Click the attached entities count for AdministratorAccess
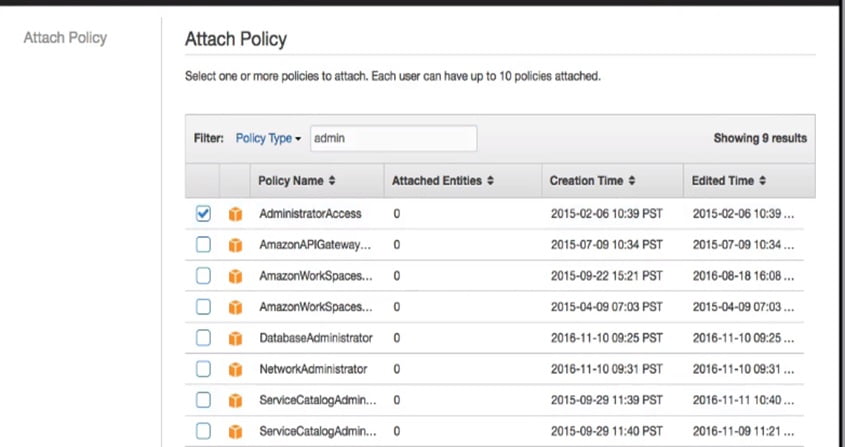The height and width of the screenshot is (447, 845). click(397, 214)
